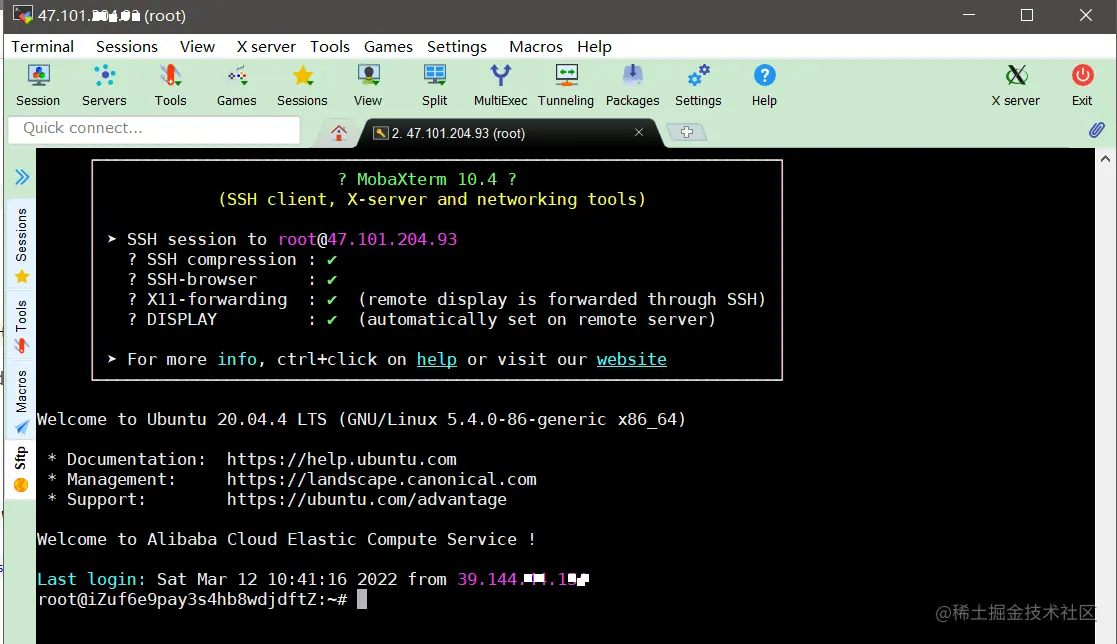The height and width of the screenshot is (644, 1117).
Task: Click the help link in terminal banner
Action: pos(437,359)
